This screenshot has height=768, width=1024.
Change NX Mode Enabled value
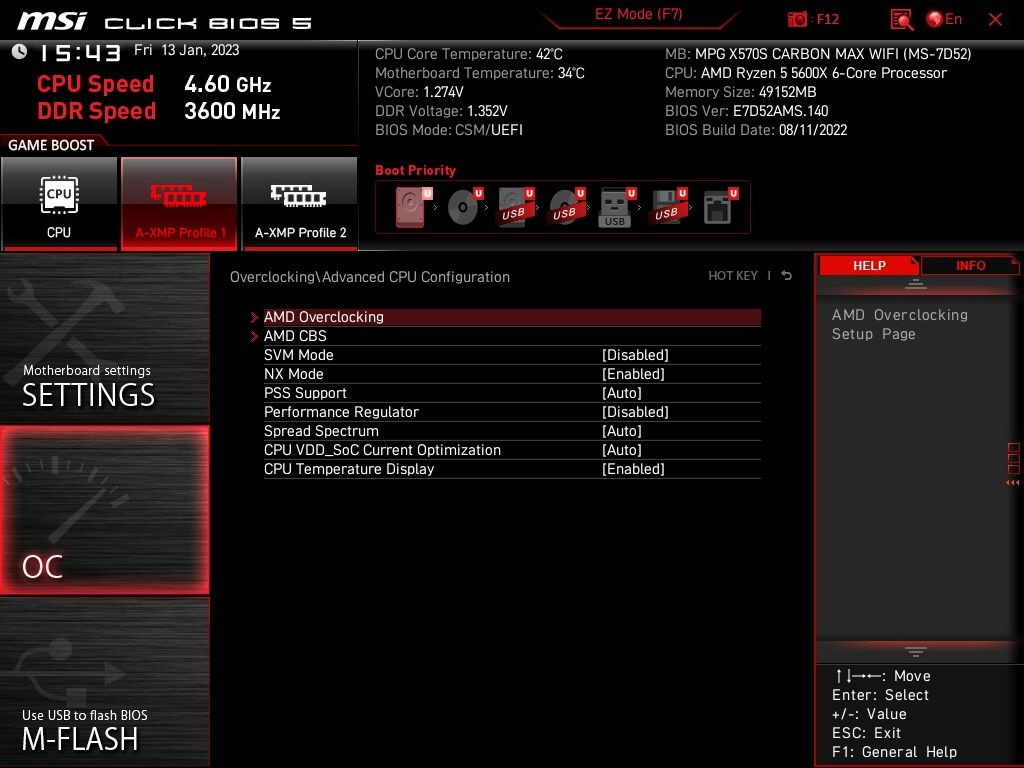pyautogui.click(x=633, y=374)
